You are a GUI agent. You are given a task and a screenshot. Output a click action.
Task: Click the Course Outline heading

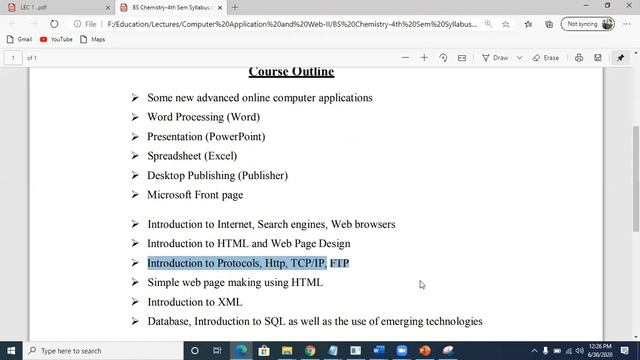click(291, 72)
